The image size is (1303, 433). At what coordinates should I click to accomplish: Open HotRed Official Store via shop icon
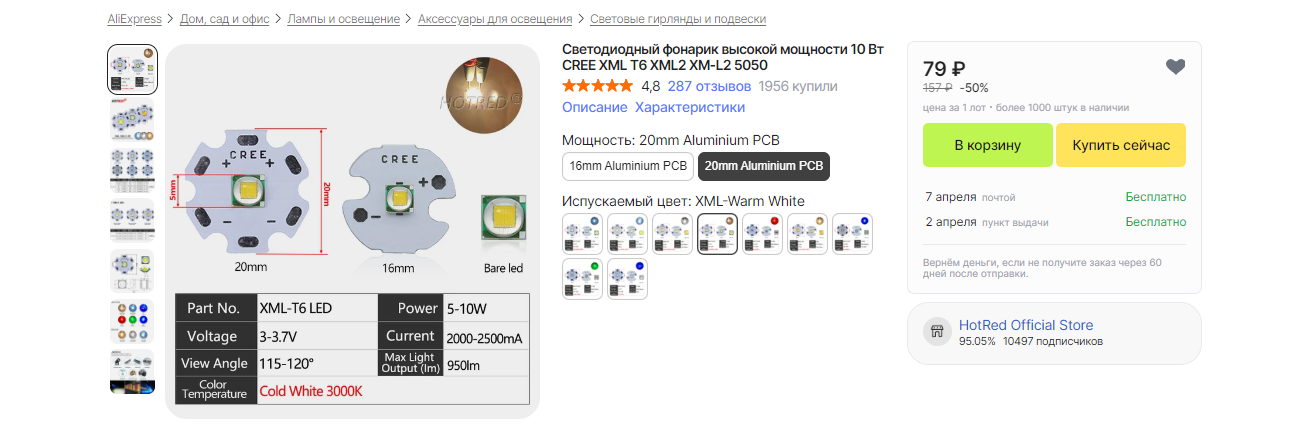tap(938, 332)
